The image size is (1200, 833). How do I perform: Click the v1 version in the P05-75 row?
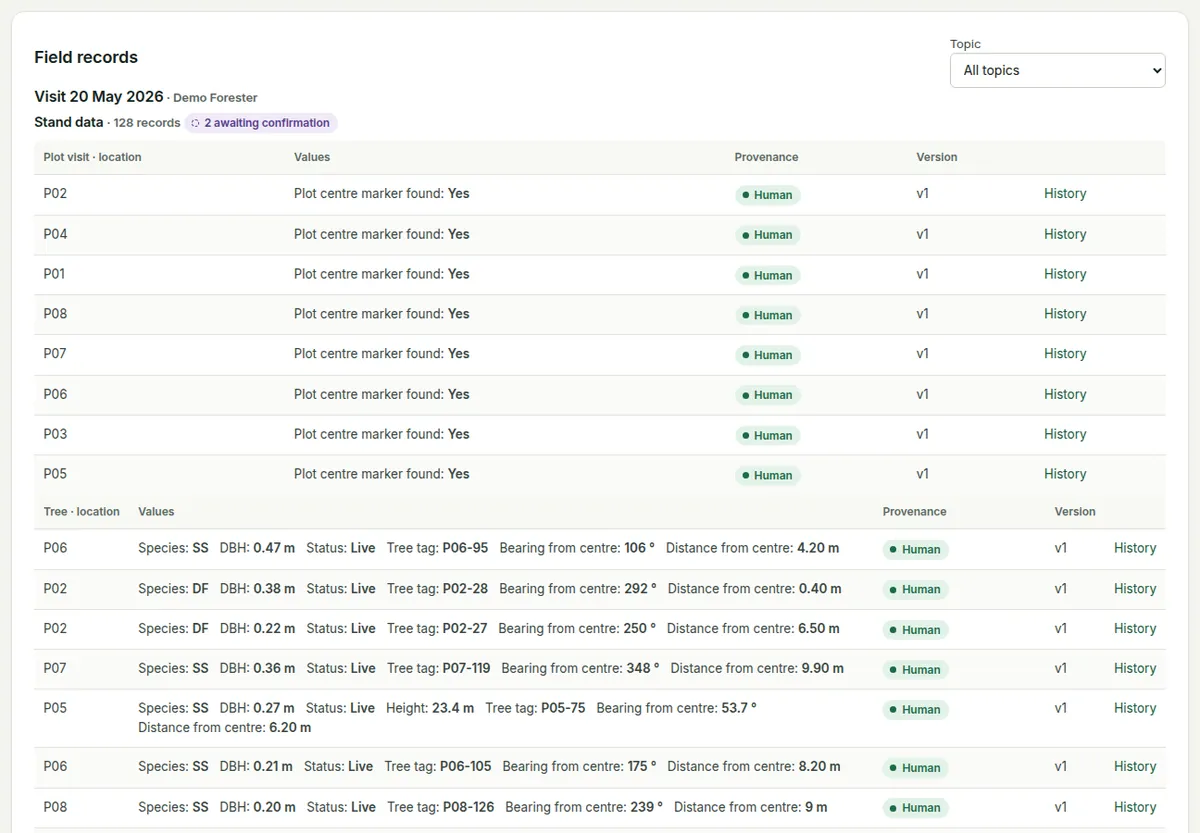1061,708
